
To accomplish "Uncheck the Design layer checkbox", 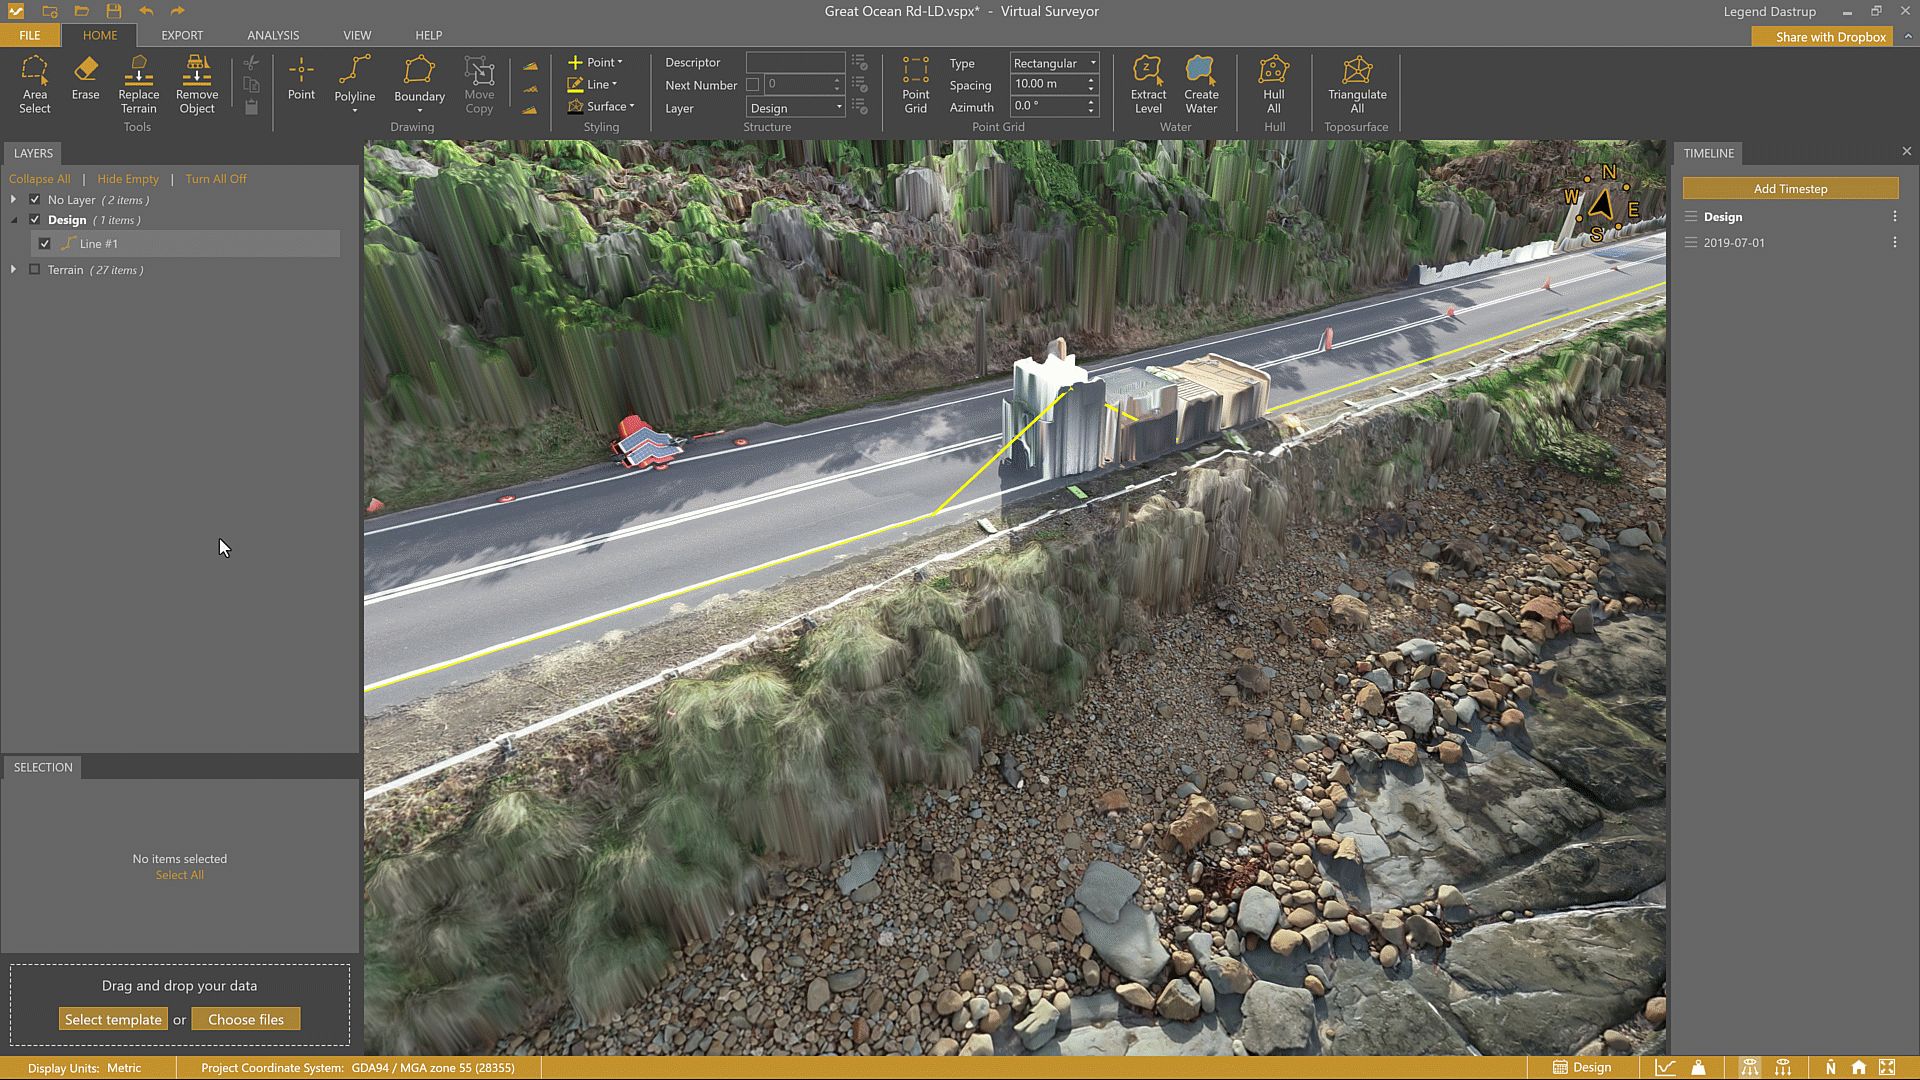I will point(35,220).
